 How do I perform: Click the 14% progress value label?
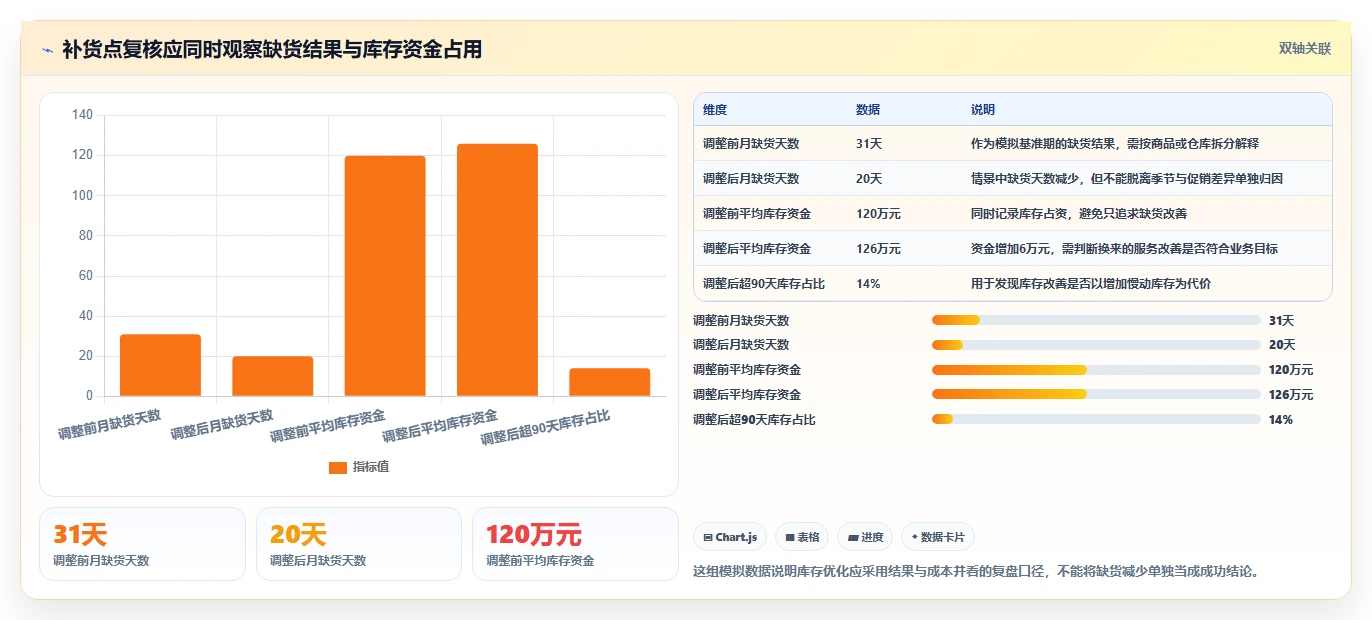point(1281,420)
